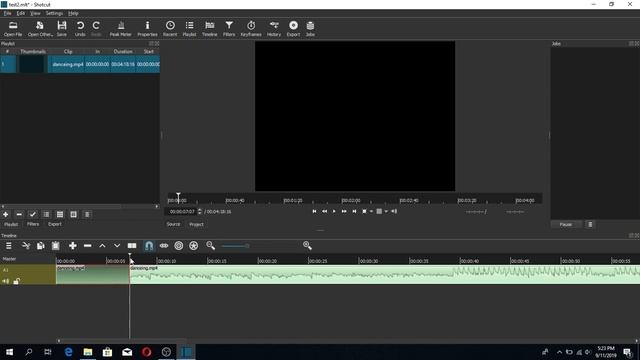Click the player volume speaker icon

pos(394,211)
